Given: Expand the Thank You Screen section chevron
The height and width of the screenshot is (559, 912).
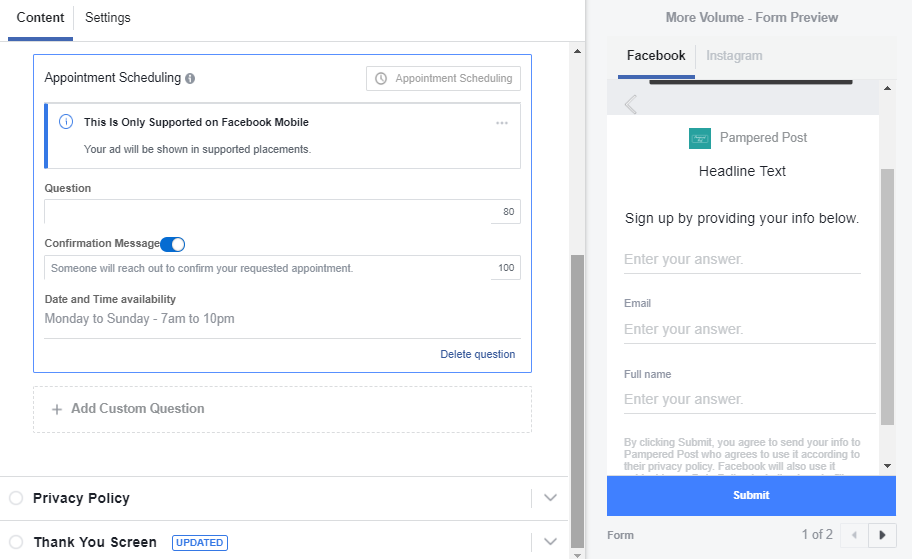Looking at the screenshot, I should (x=550, y=542).
